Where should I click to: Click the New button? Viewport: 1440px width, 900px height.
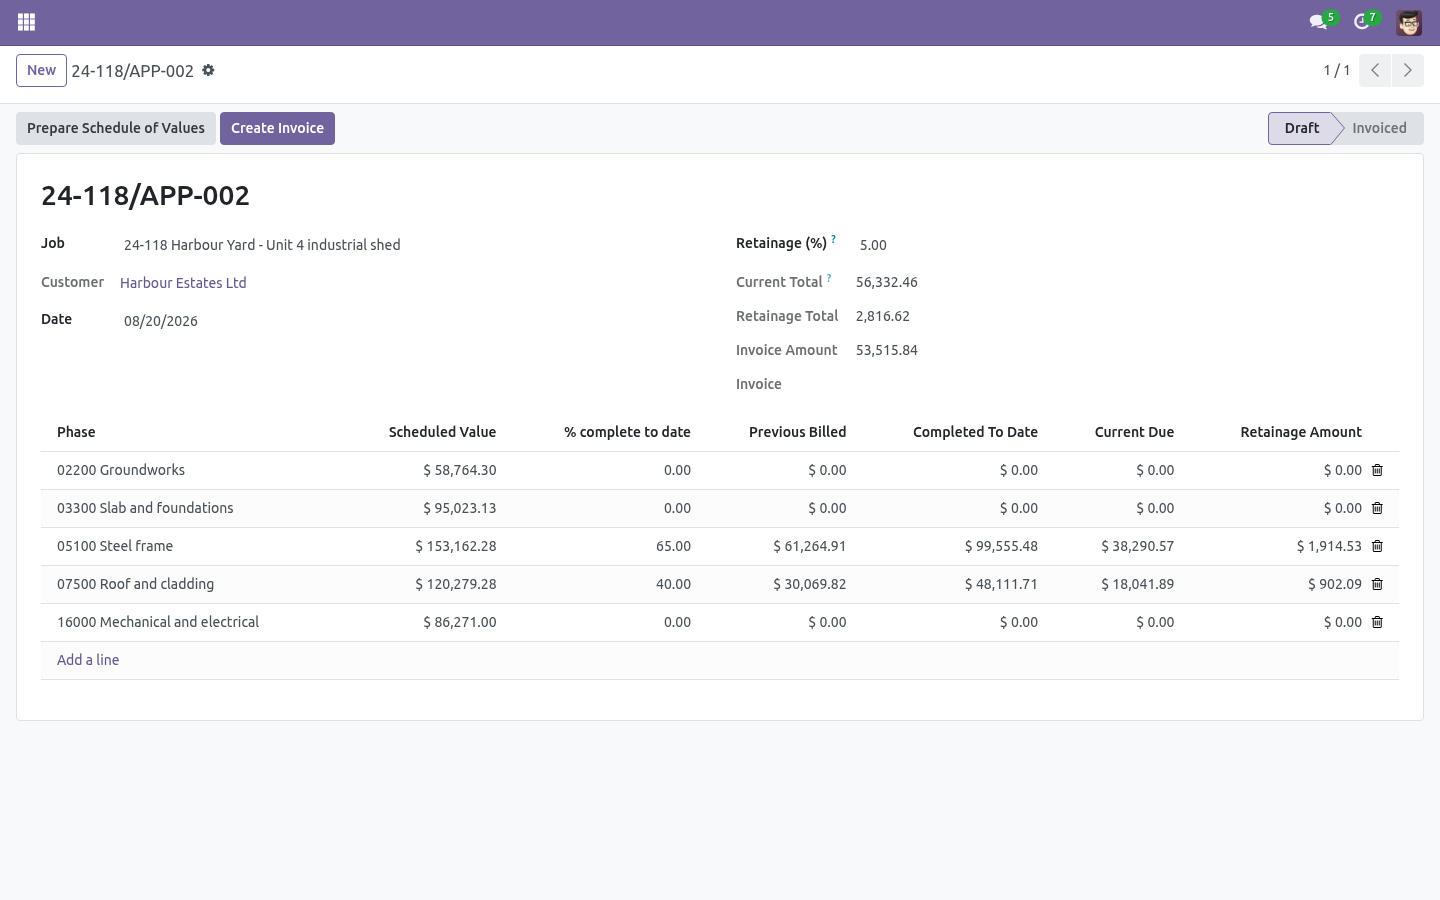41,71
